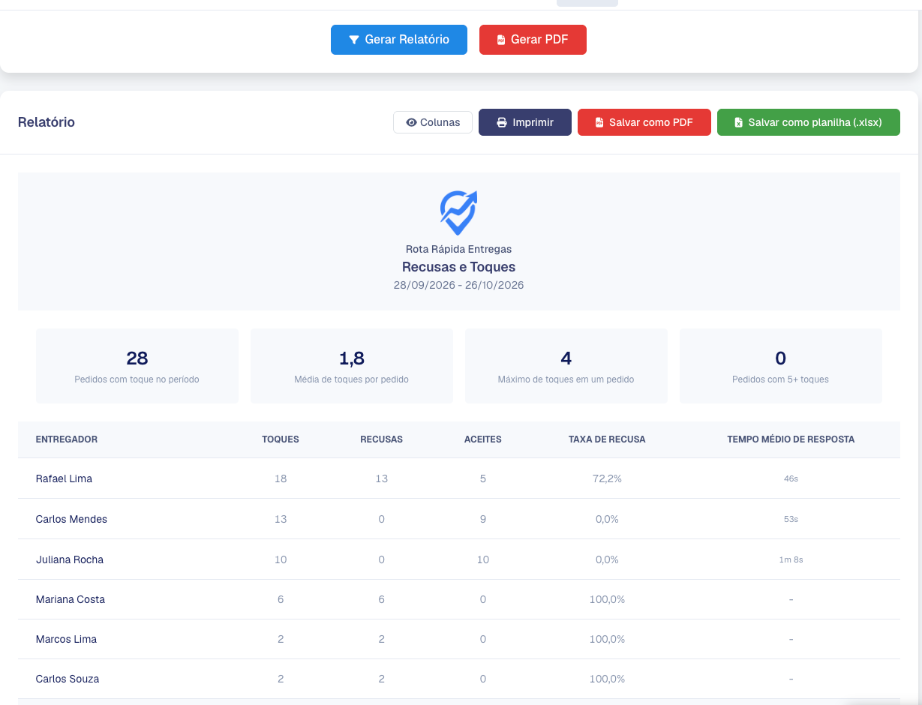Screen dimensions: 922x705
Task: Click the 1,8 Média de toques card
Action: (x=352, y=366)
